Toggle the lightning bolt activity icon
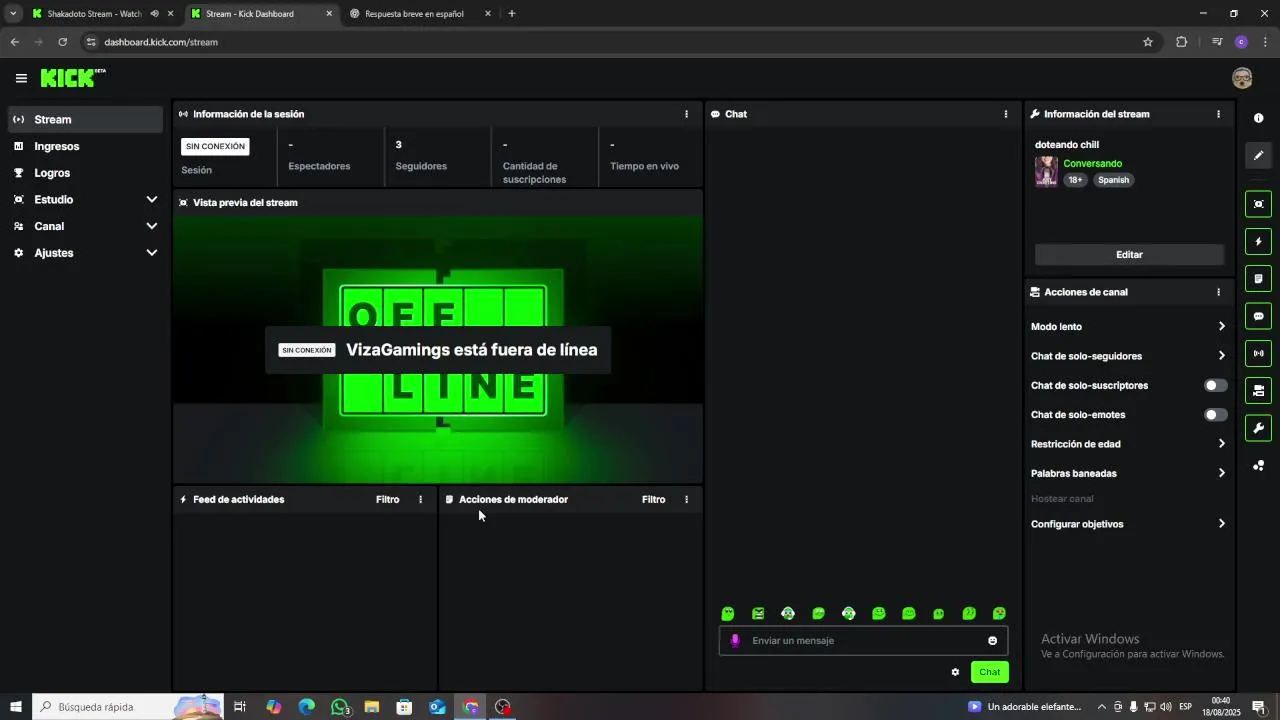 click(x=1258, y=241)
